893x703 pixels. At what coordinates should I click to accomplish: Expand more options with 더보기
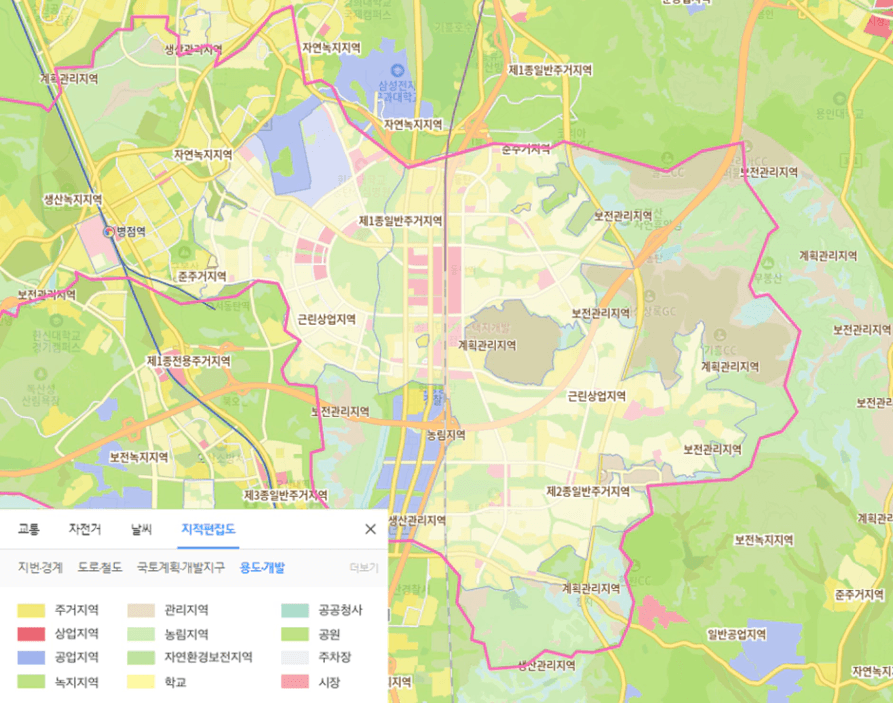[364, 568]
